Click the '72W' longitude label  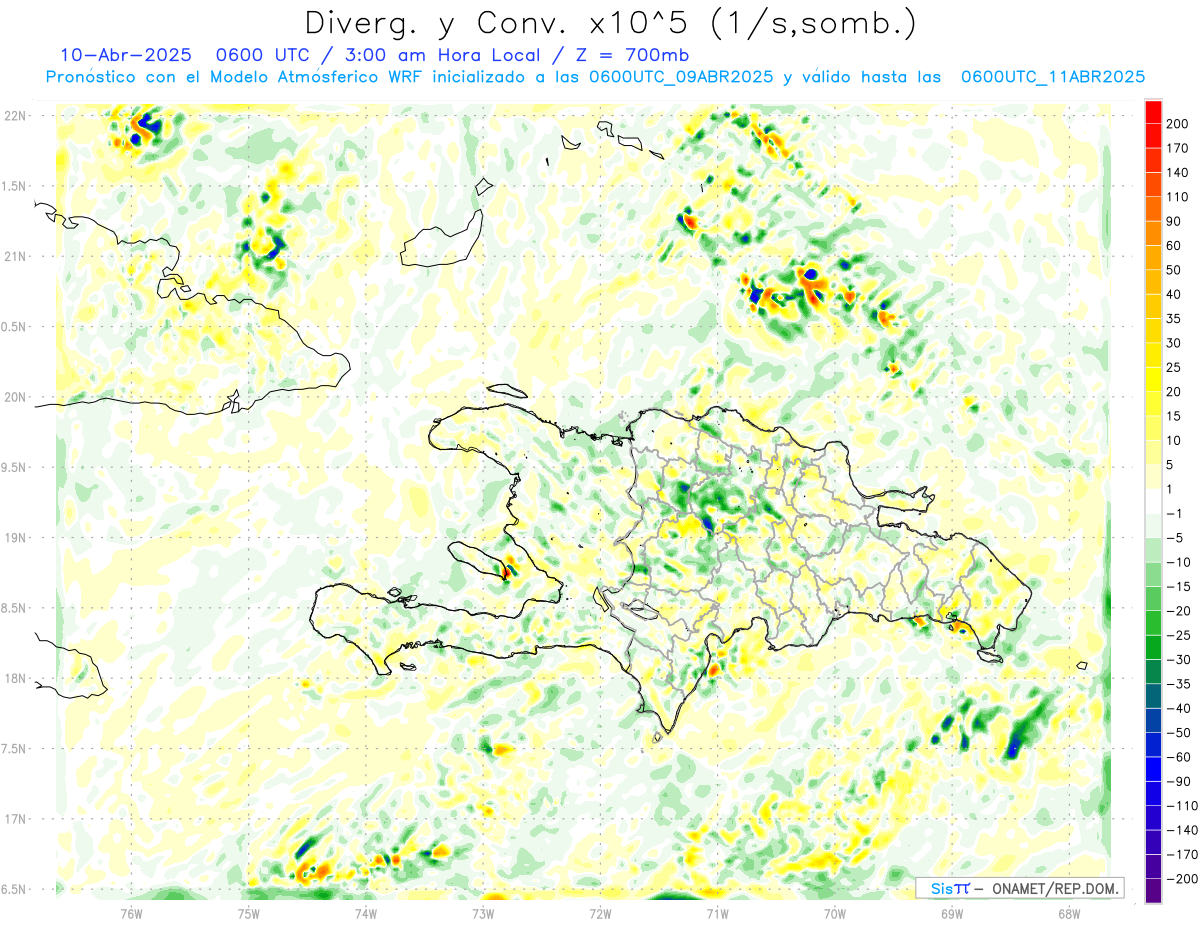click(x=600, y=913)
